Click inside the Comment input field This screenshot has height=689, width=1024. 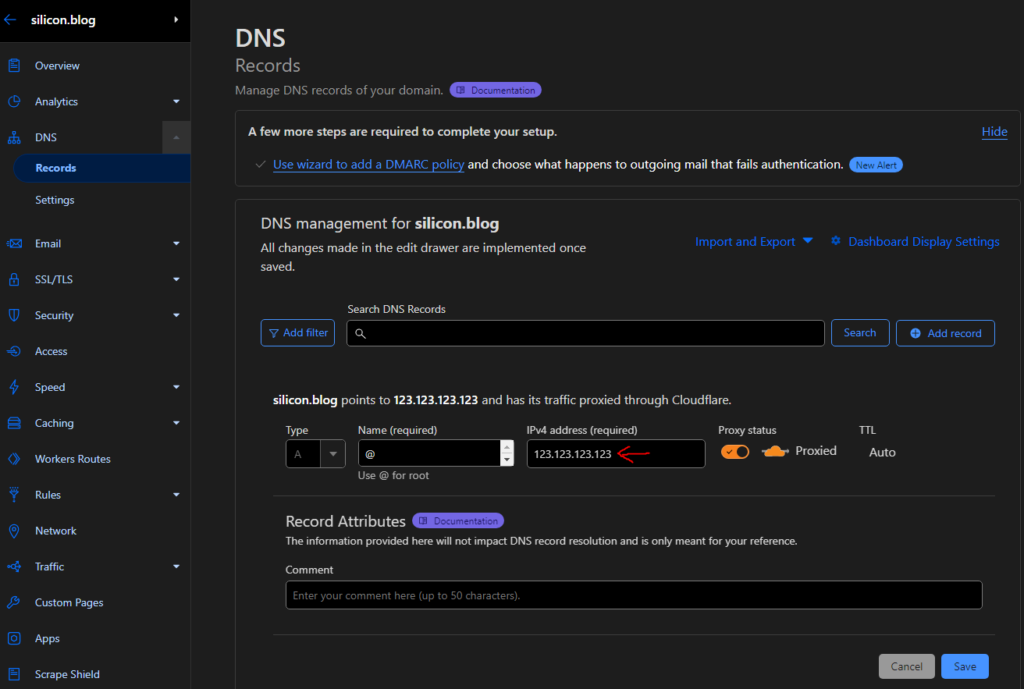[634, 595]
